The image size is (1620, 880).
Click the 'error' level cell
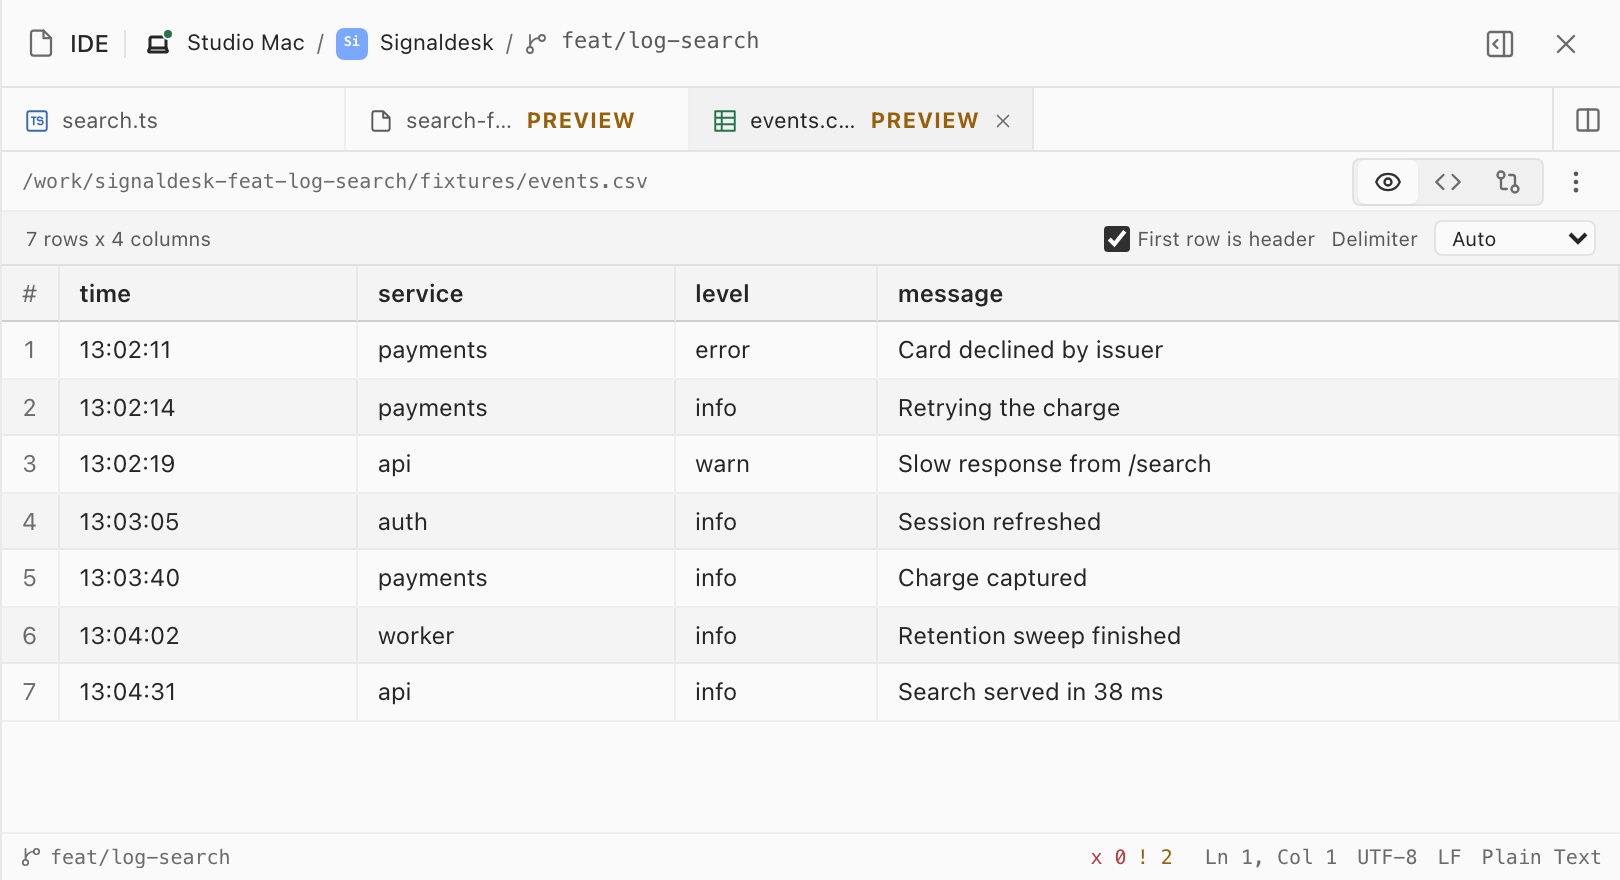coord(776,350)
